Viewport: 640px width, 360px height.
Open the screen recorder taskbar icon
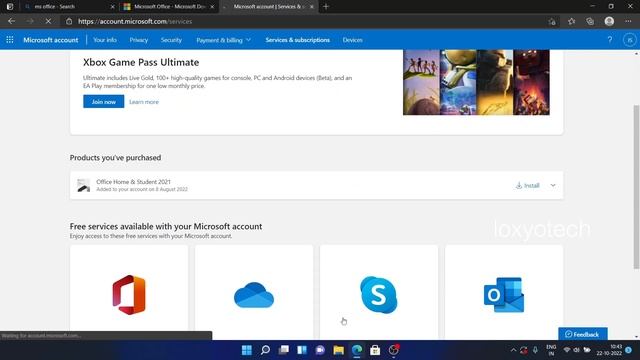393,350
